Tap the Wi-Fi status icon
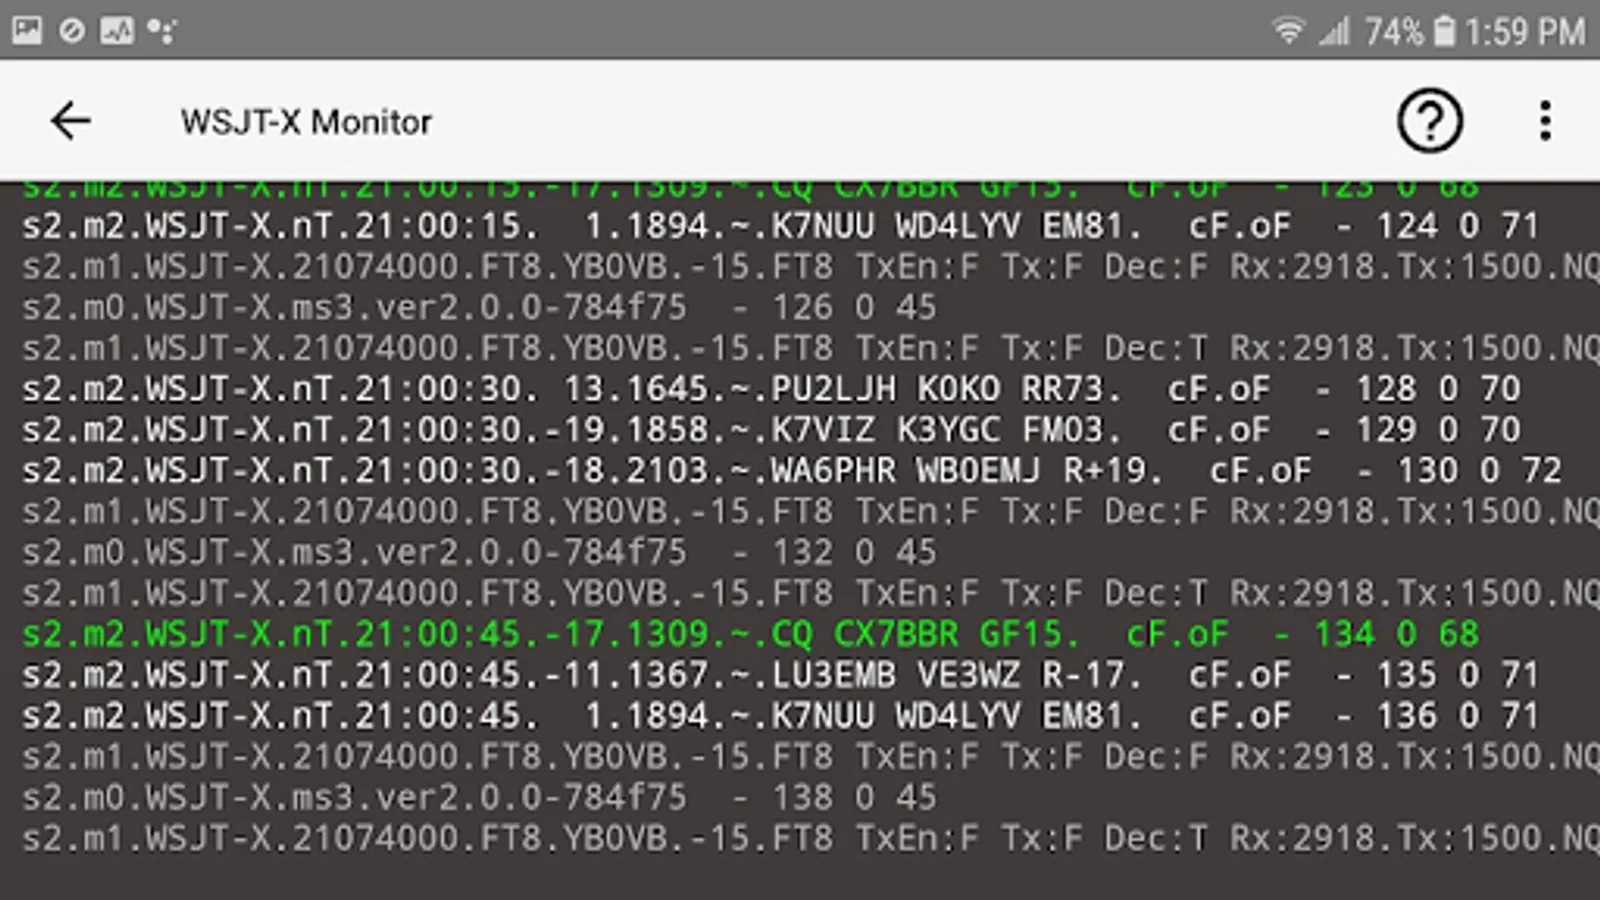The width and height of the screenshot is (1600, 900). coord(1288,31)
